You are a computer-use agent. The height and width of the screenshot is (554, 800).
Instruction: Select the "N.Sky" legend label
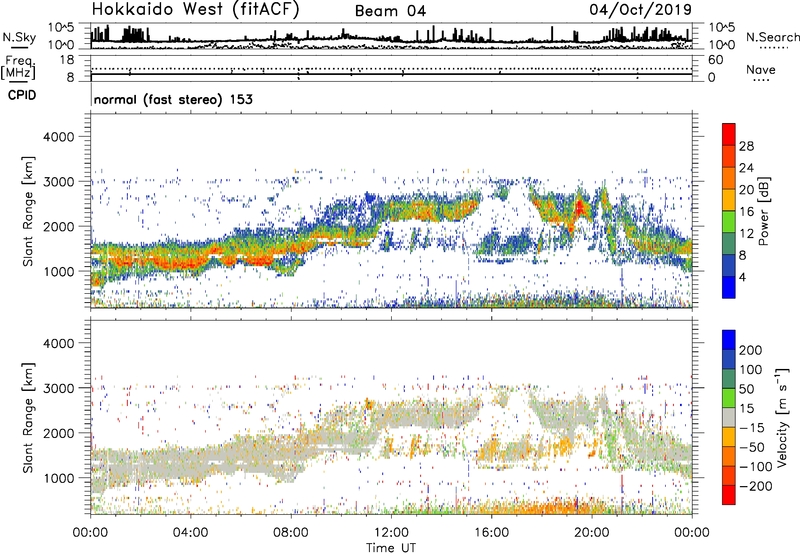click(x=19, y=37)
